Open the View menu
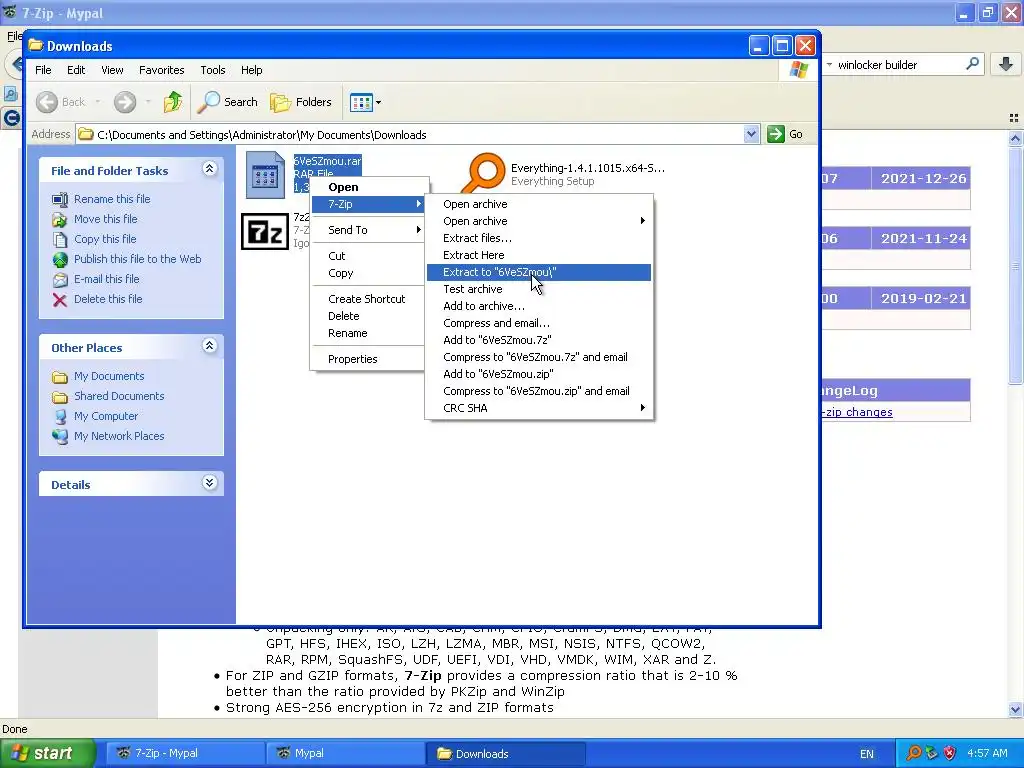 pos(112,70)
